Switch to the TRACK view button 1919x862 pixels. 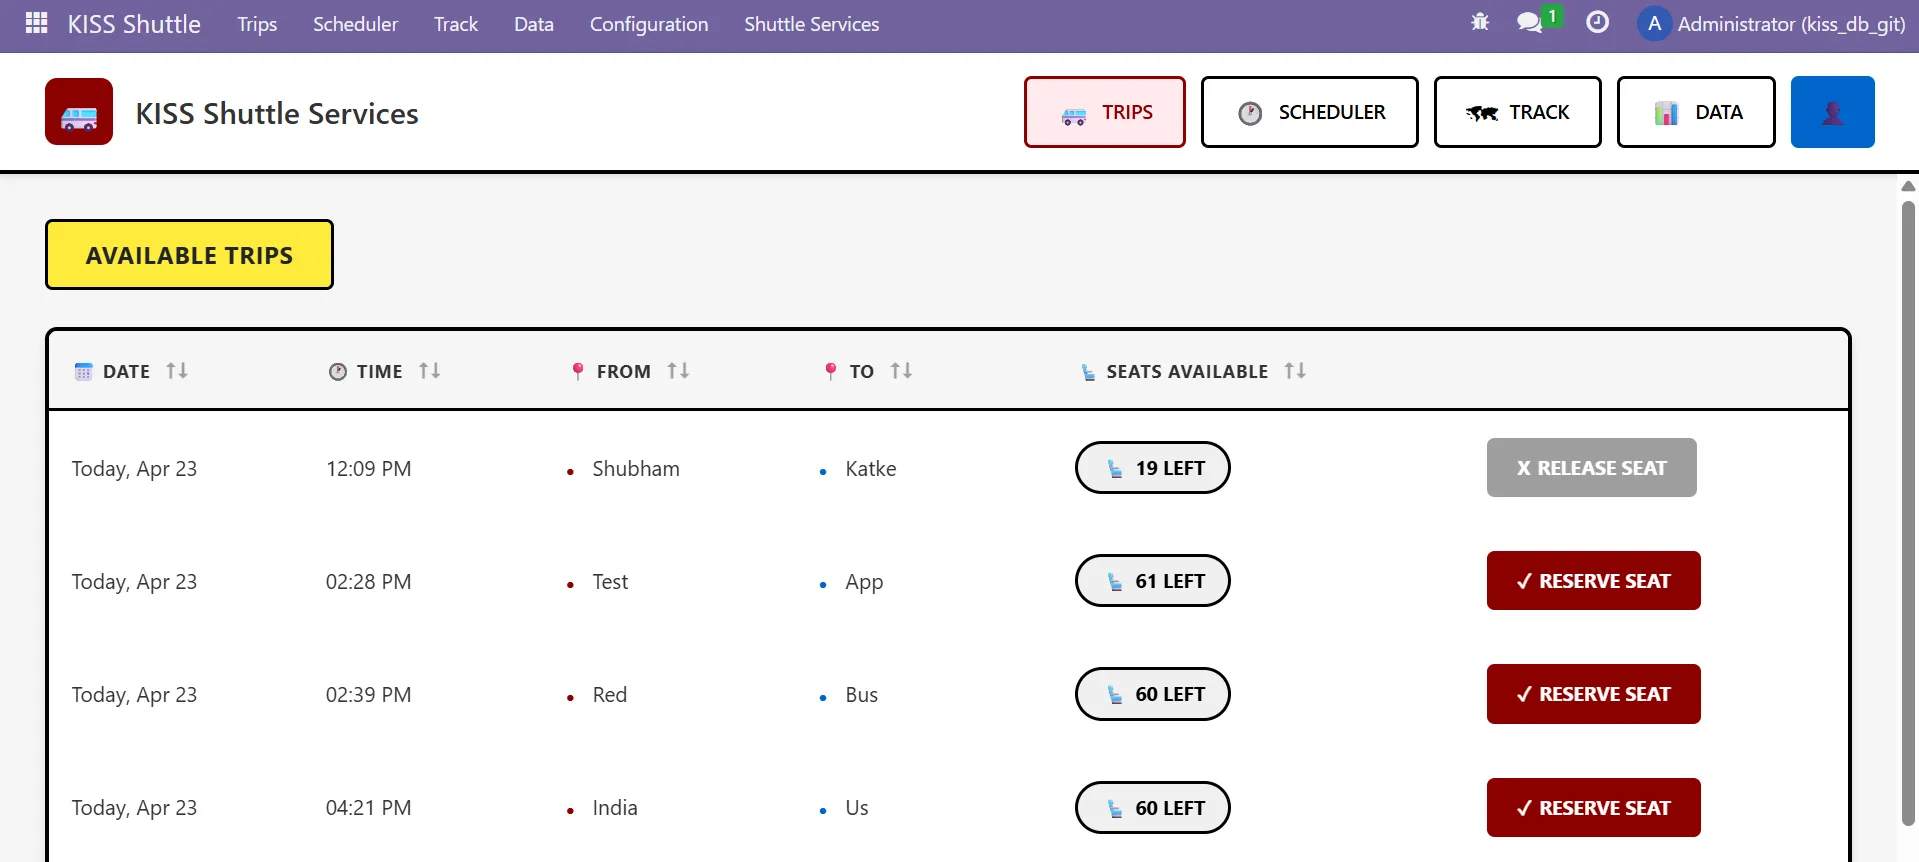tap(1518, 112)
